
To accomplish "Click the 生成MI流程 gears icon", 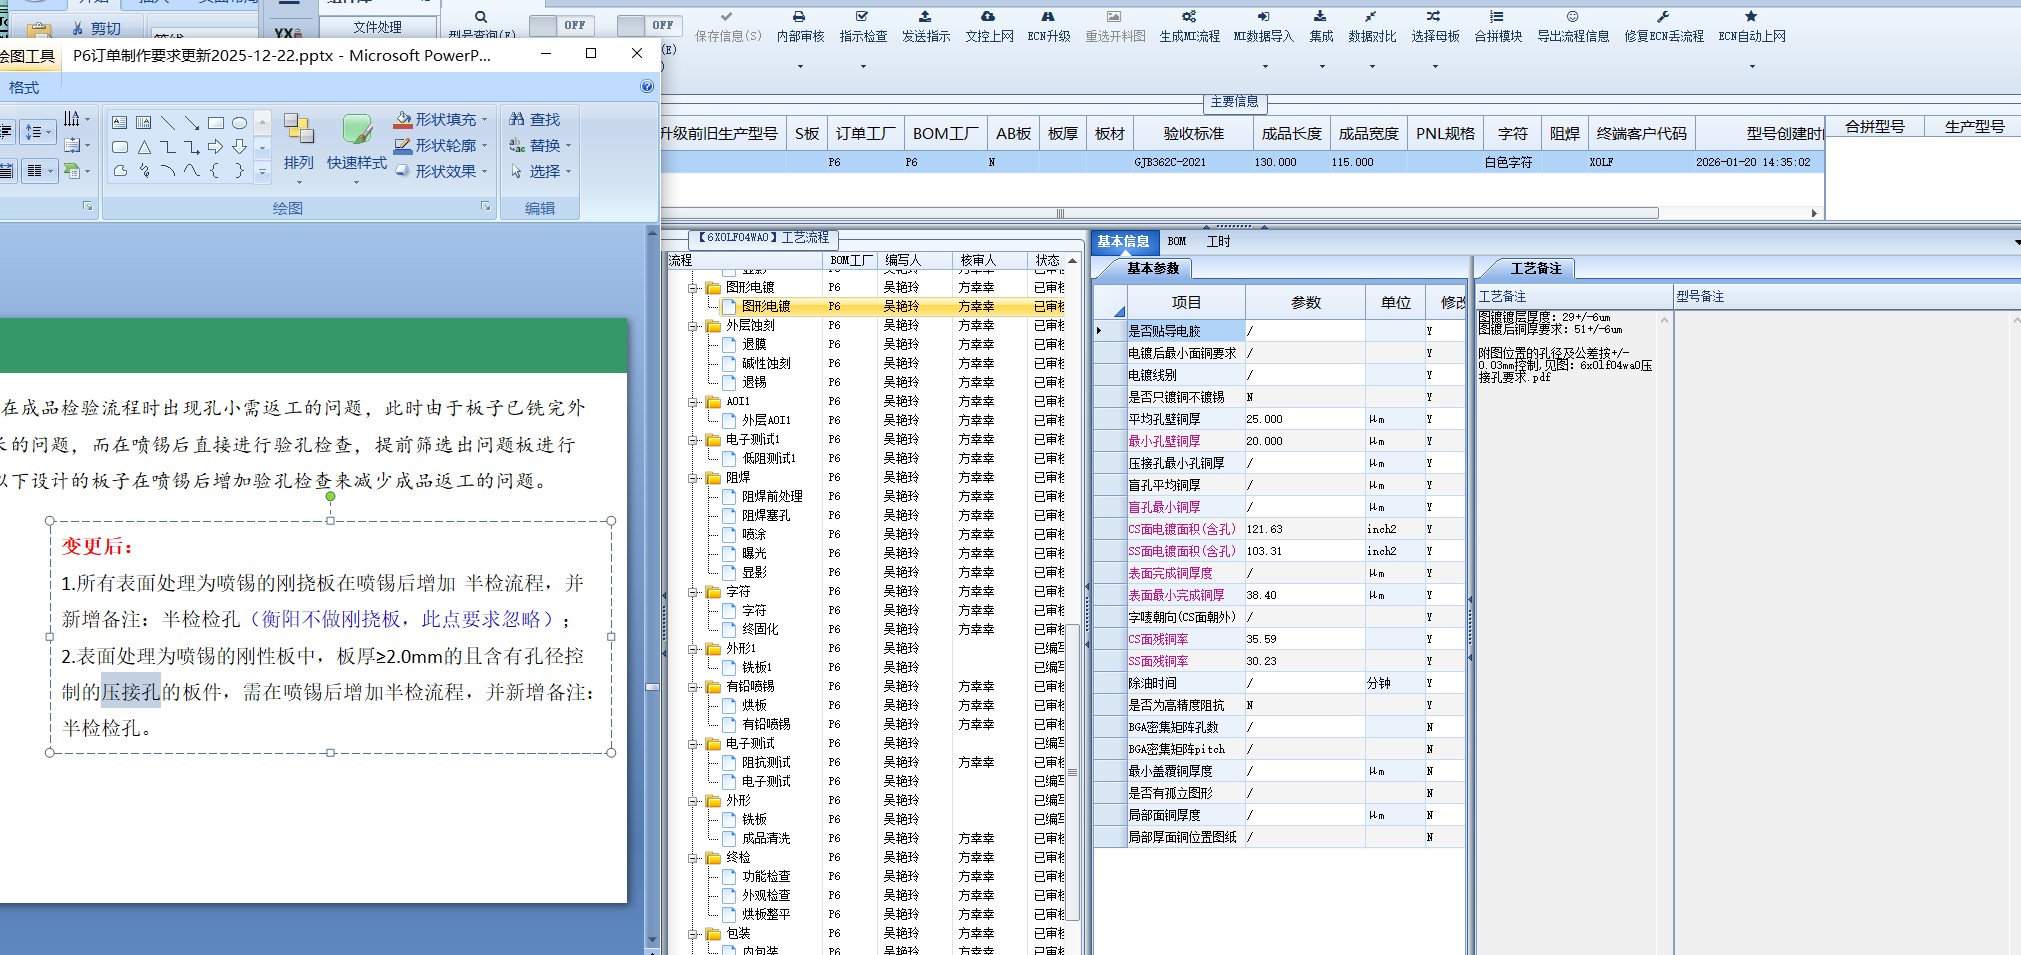I will 1188,17.
